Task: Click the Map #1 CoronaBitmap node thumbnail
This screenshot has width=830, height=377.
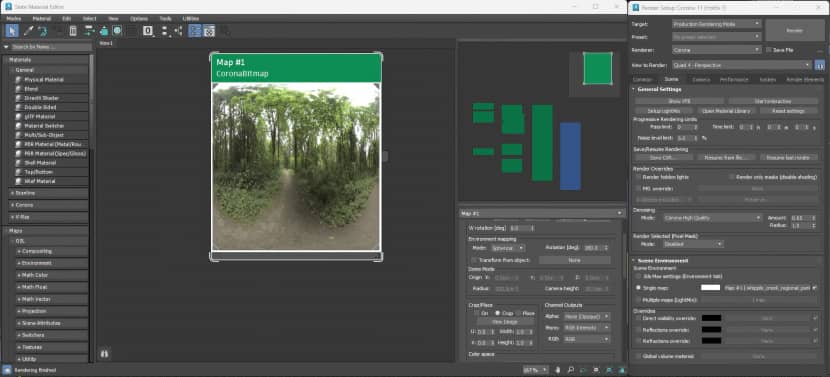Action: 296,166
